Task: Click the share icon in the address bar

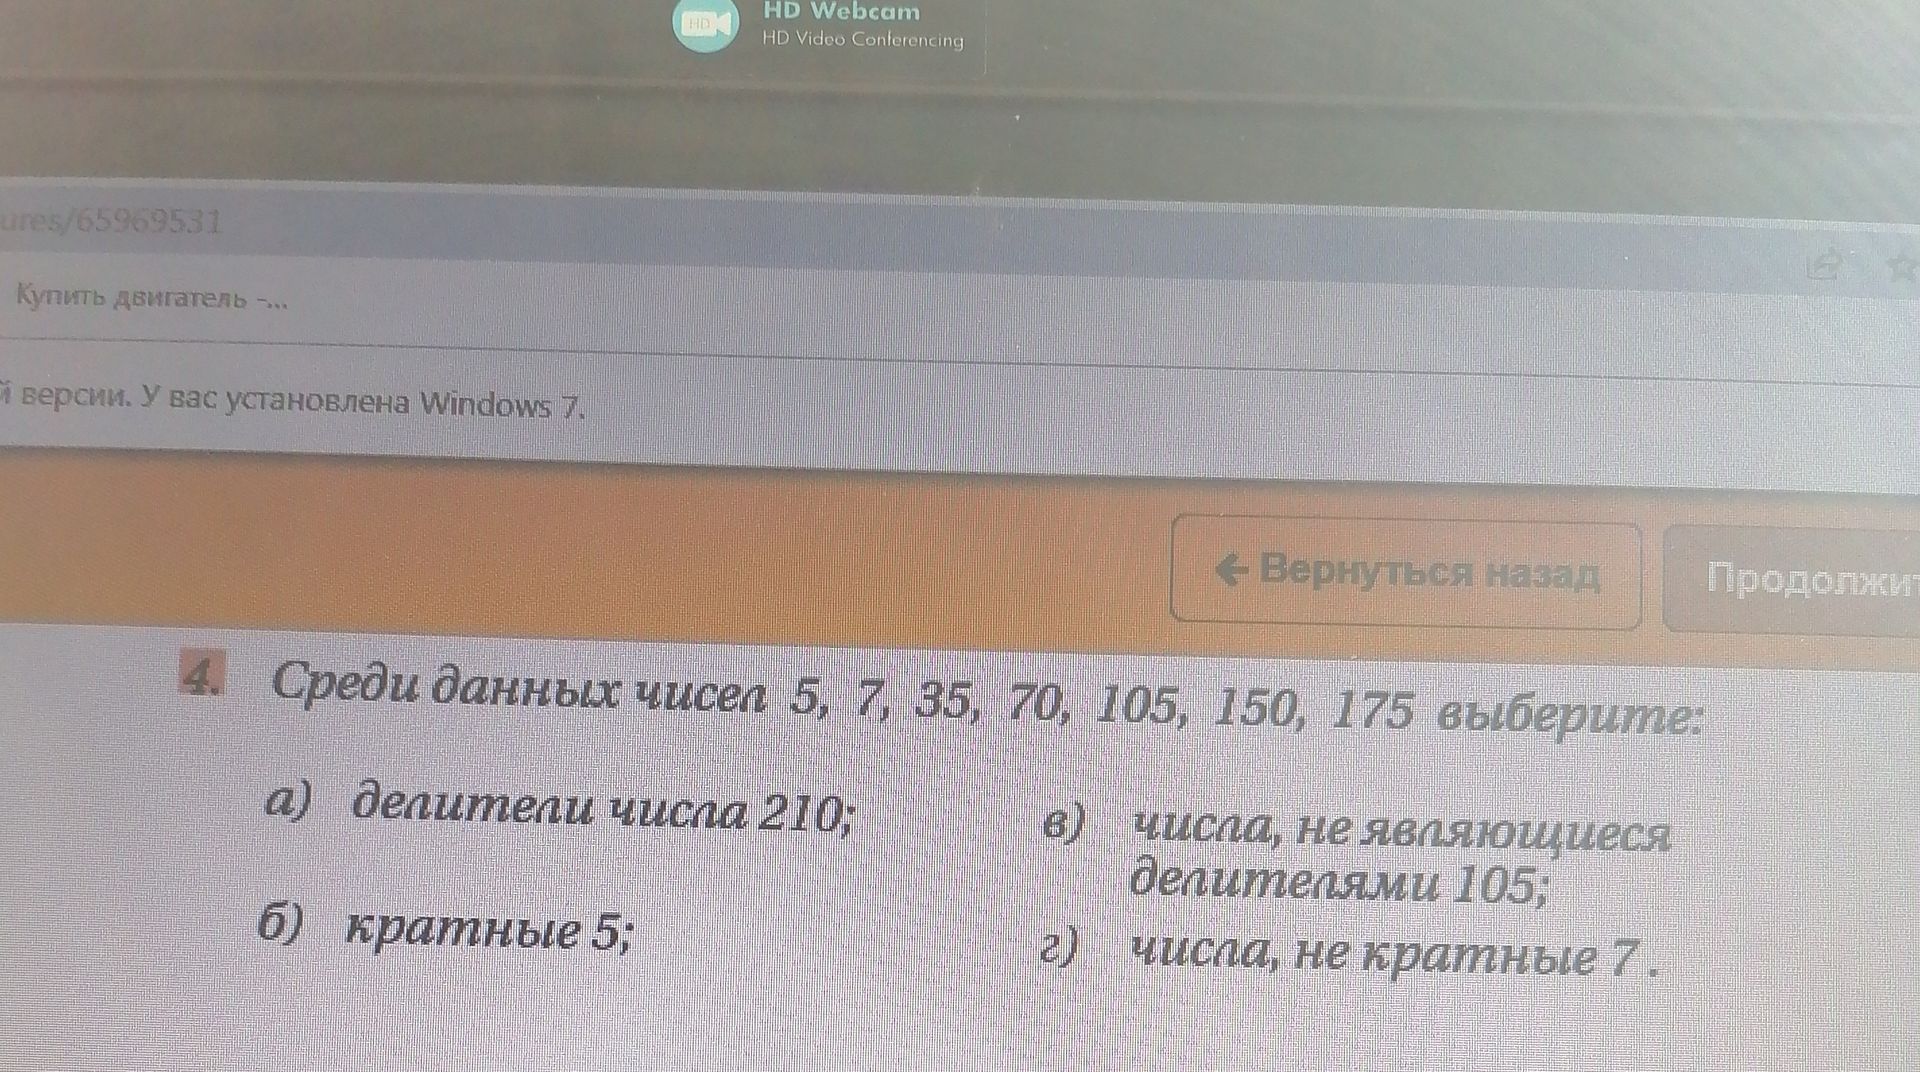Action: (1824, 265)
